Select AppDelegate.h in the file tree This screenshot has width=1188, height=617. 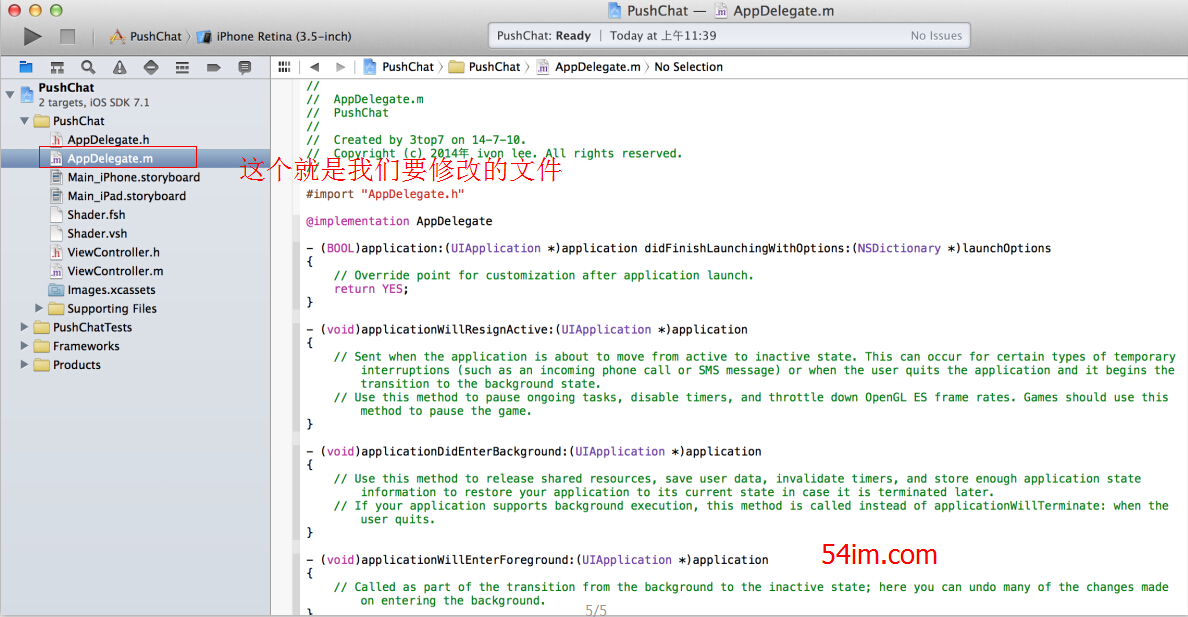tap(108, 140)
